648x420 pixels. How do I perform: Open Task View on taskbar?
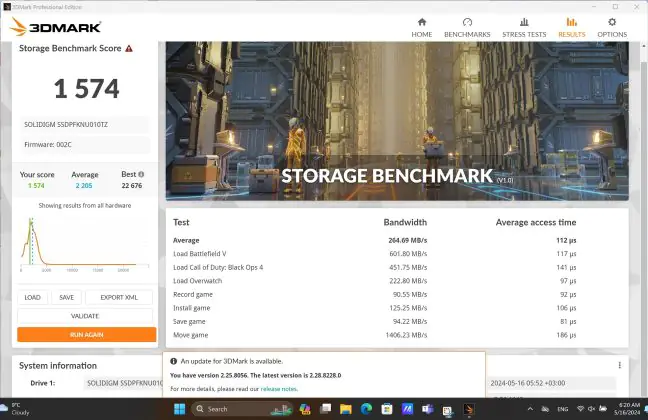(x=326, y=409)
